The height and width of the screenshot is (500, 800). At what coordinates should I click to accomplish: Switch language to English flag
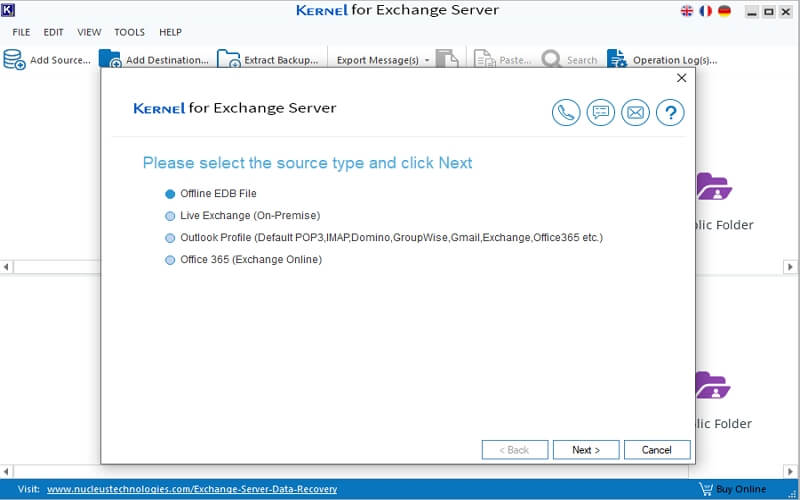687,11
